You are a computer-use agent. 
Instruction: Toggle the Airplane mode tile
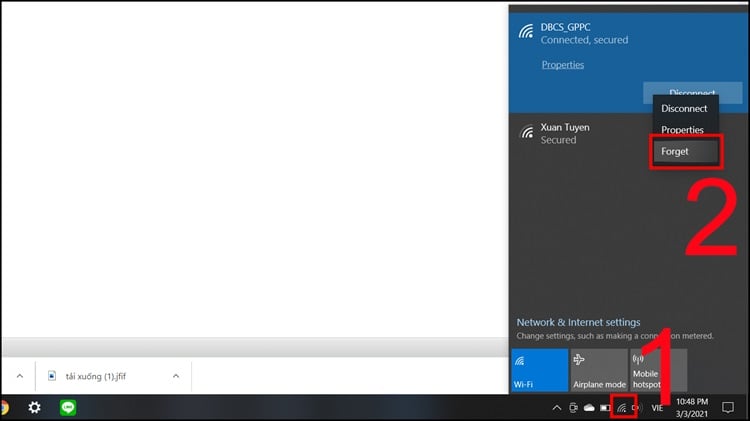(598, 370)
